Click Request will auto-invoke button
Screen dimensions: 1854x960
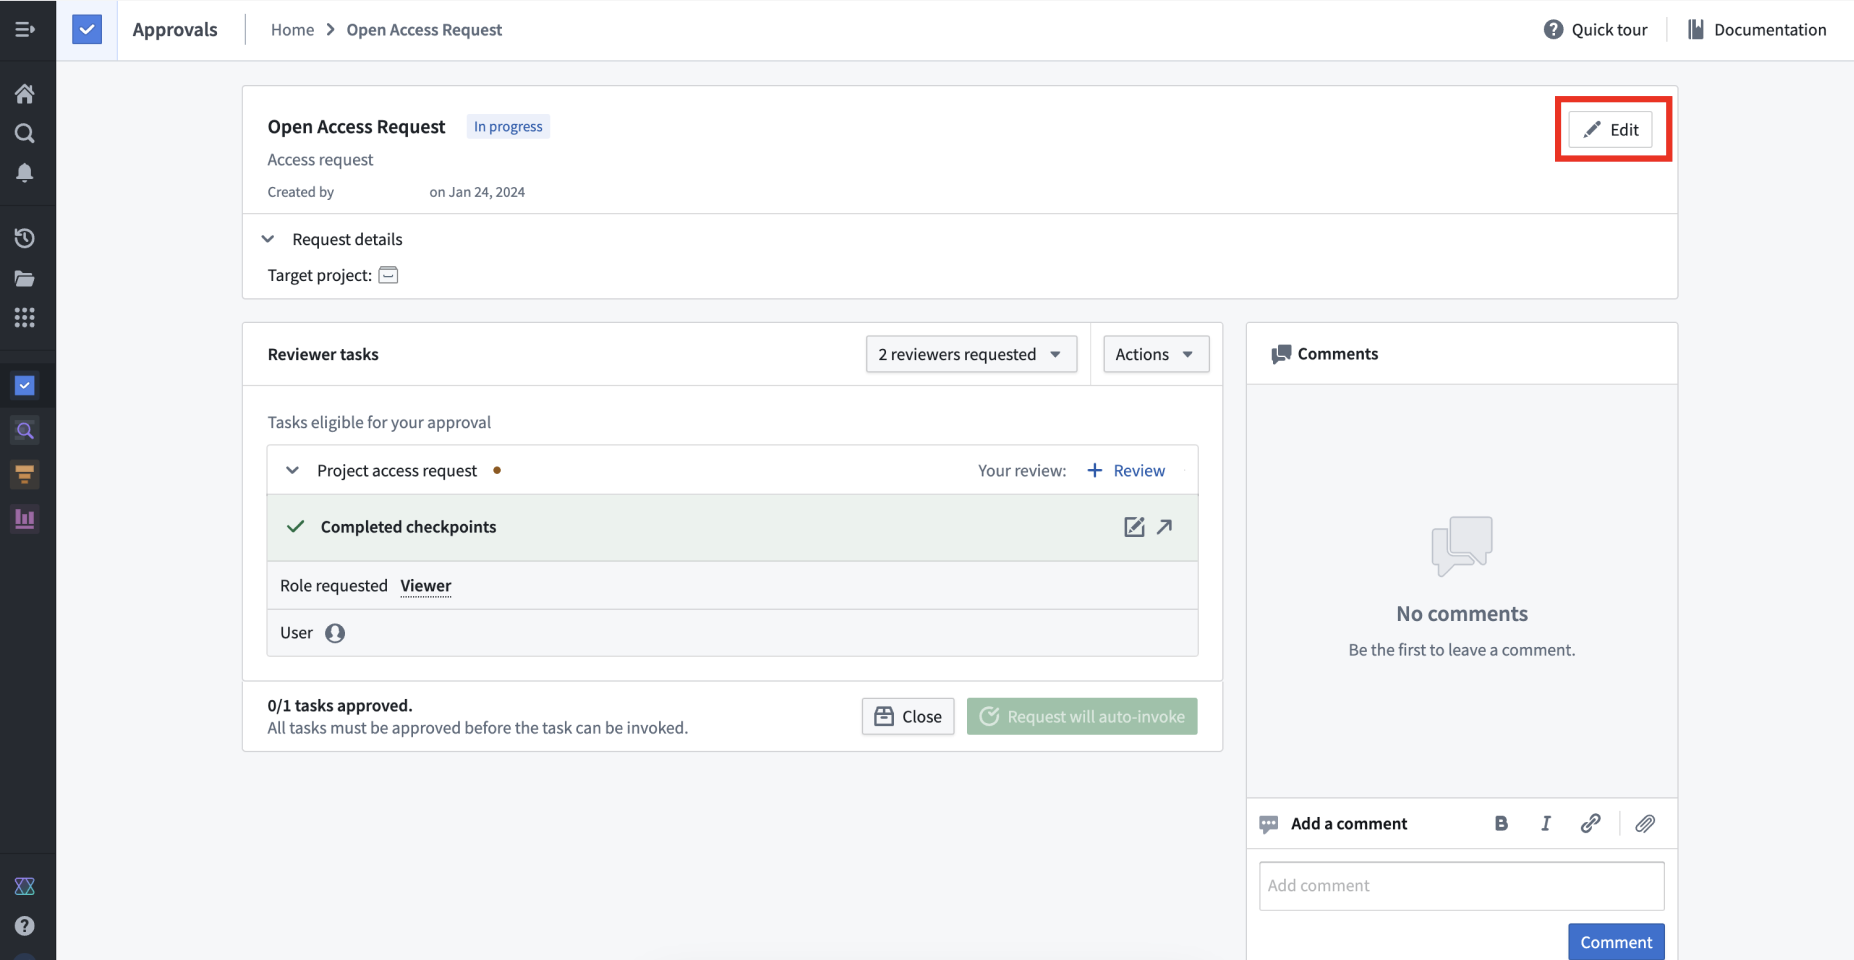tap(1082, 716)
